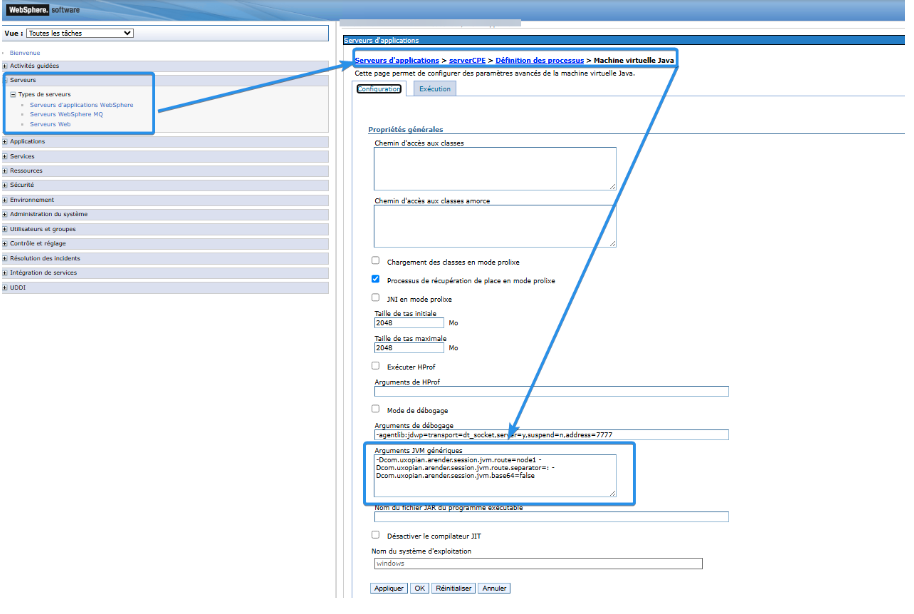The height and width of the screenshot is (614, 914).
Task: Click the Arguments JVM génériques text area
Action: coord(495,476)
